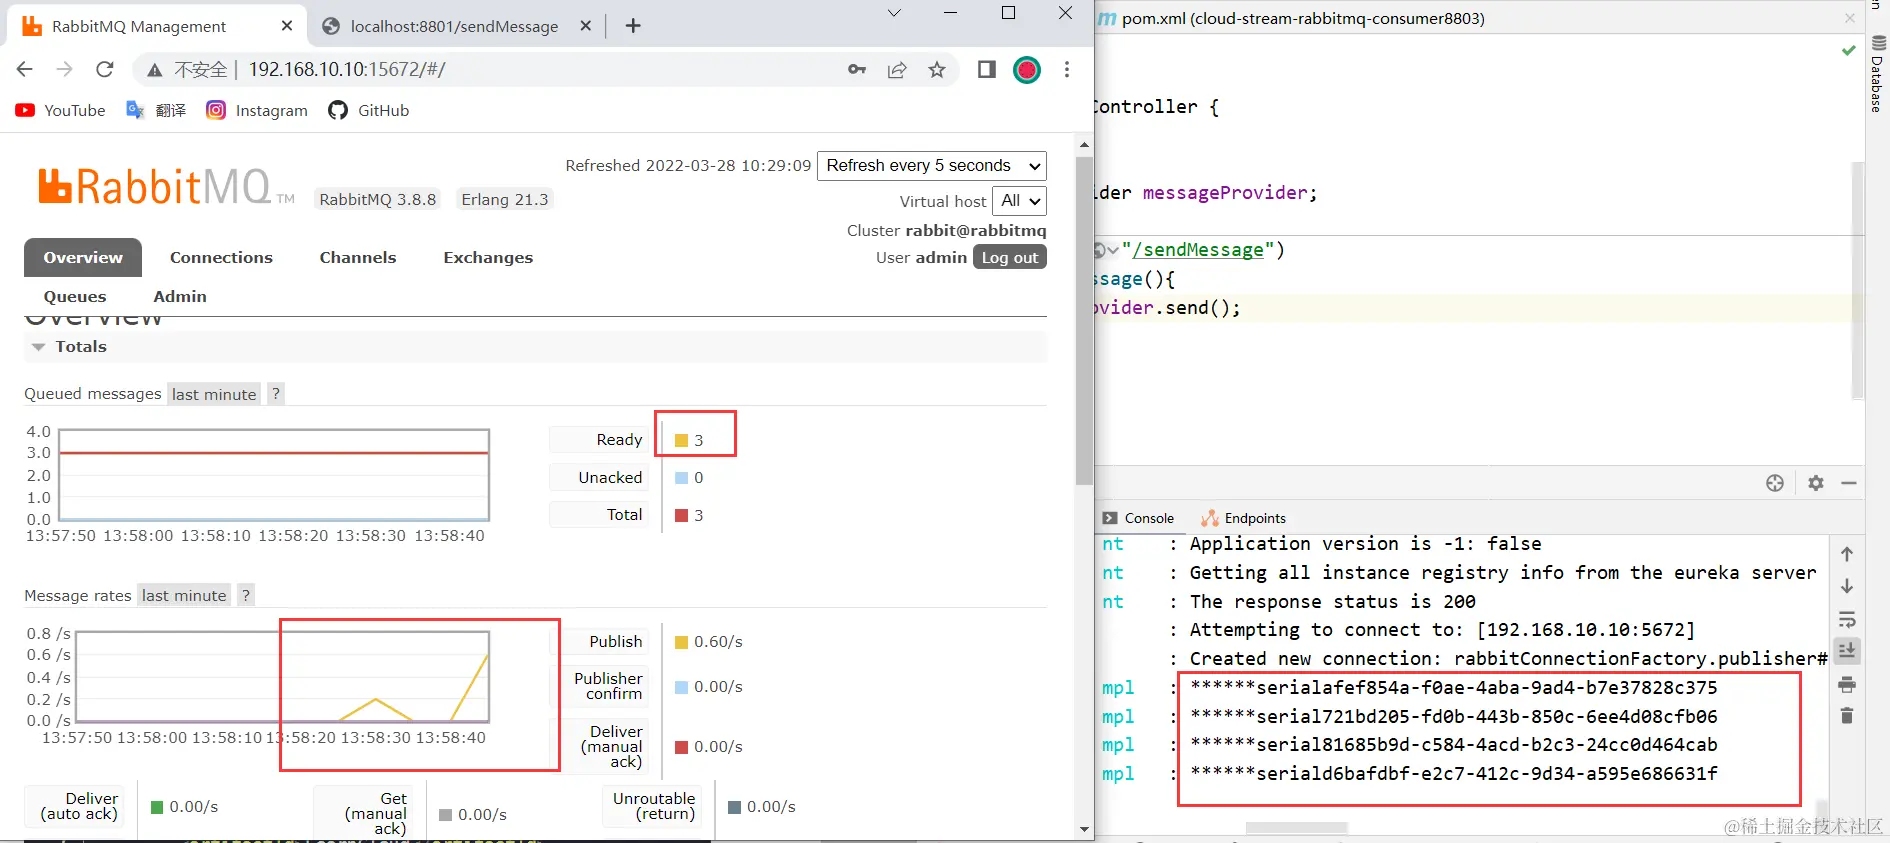Click print icon in console toolbar

coord(1847,685)
